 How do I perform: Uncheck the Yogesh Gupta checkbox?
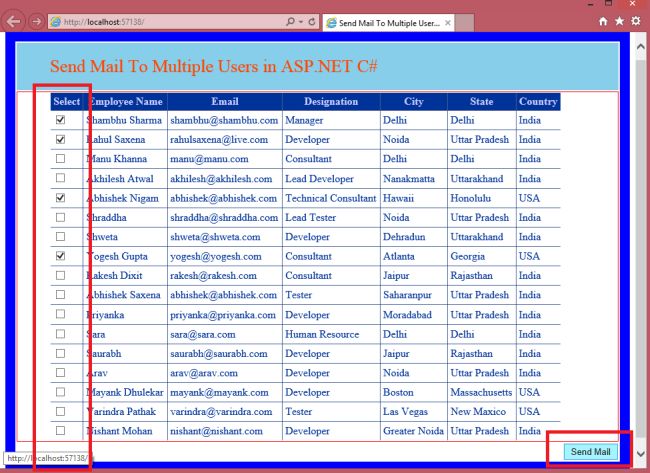61,256
